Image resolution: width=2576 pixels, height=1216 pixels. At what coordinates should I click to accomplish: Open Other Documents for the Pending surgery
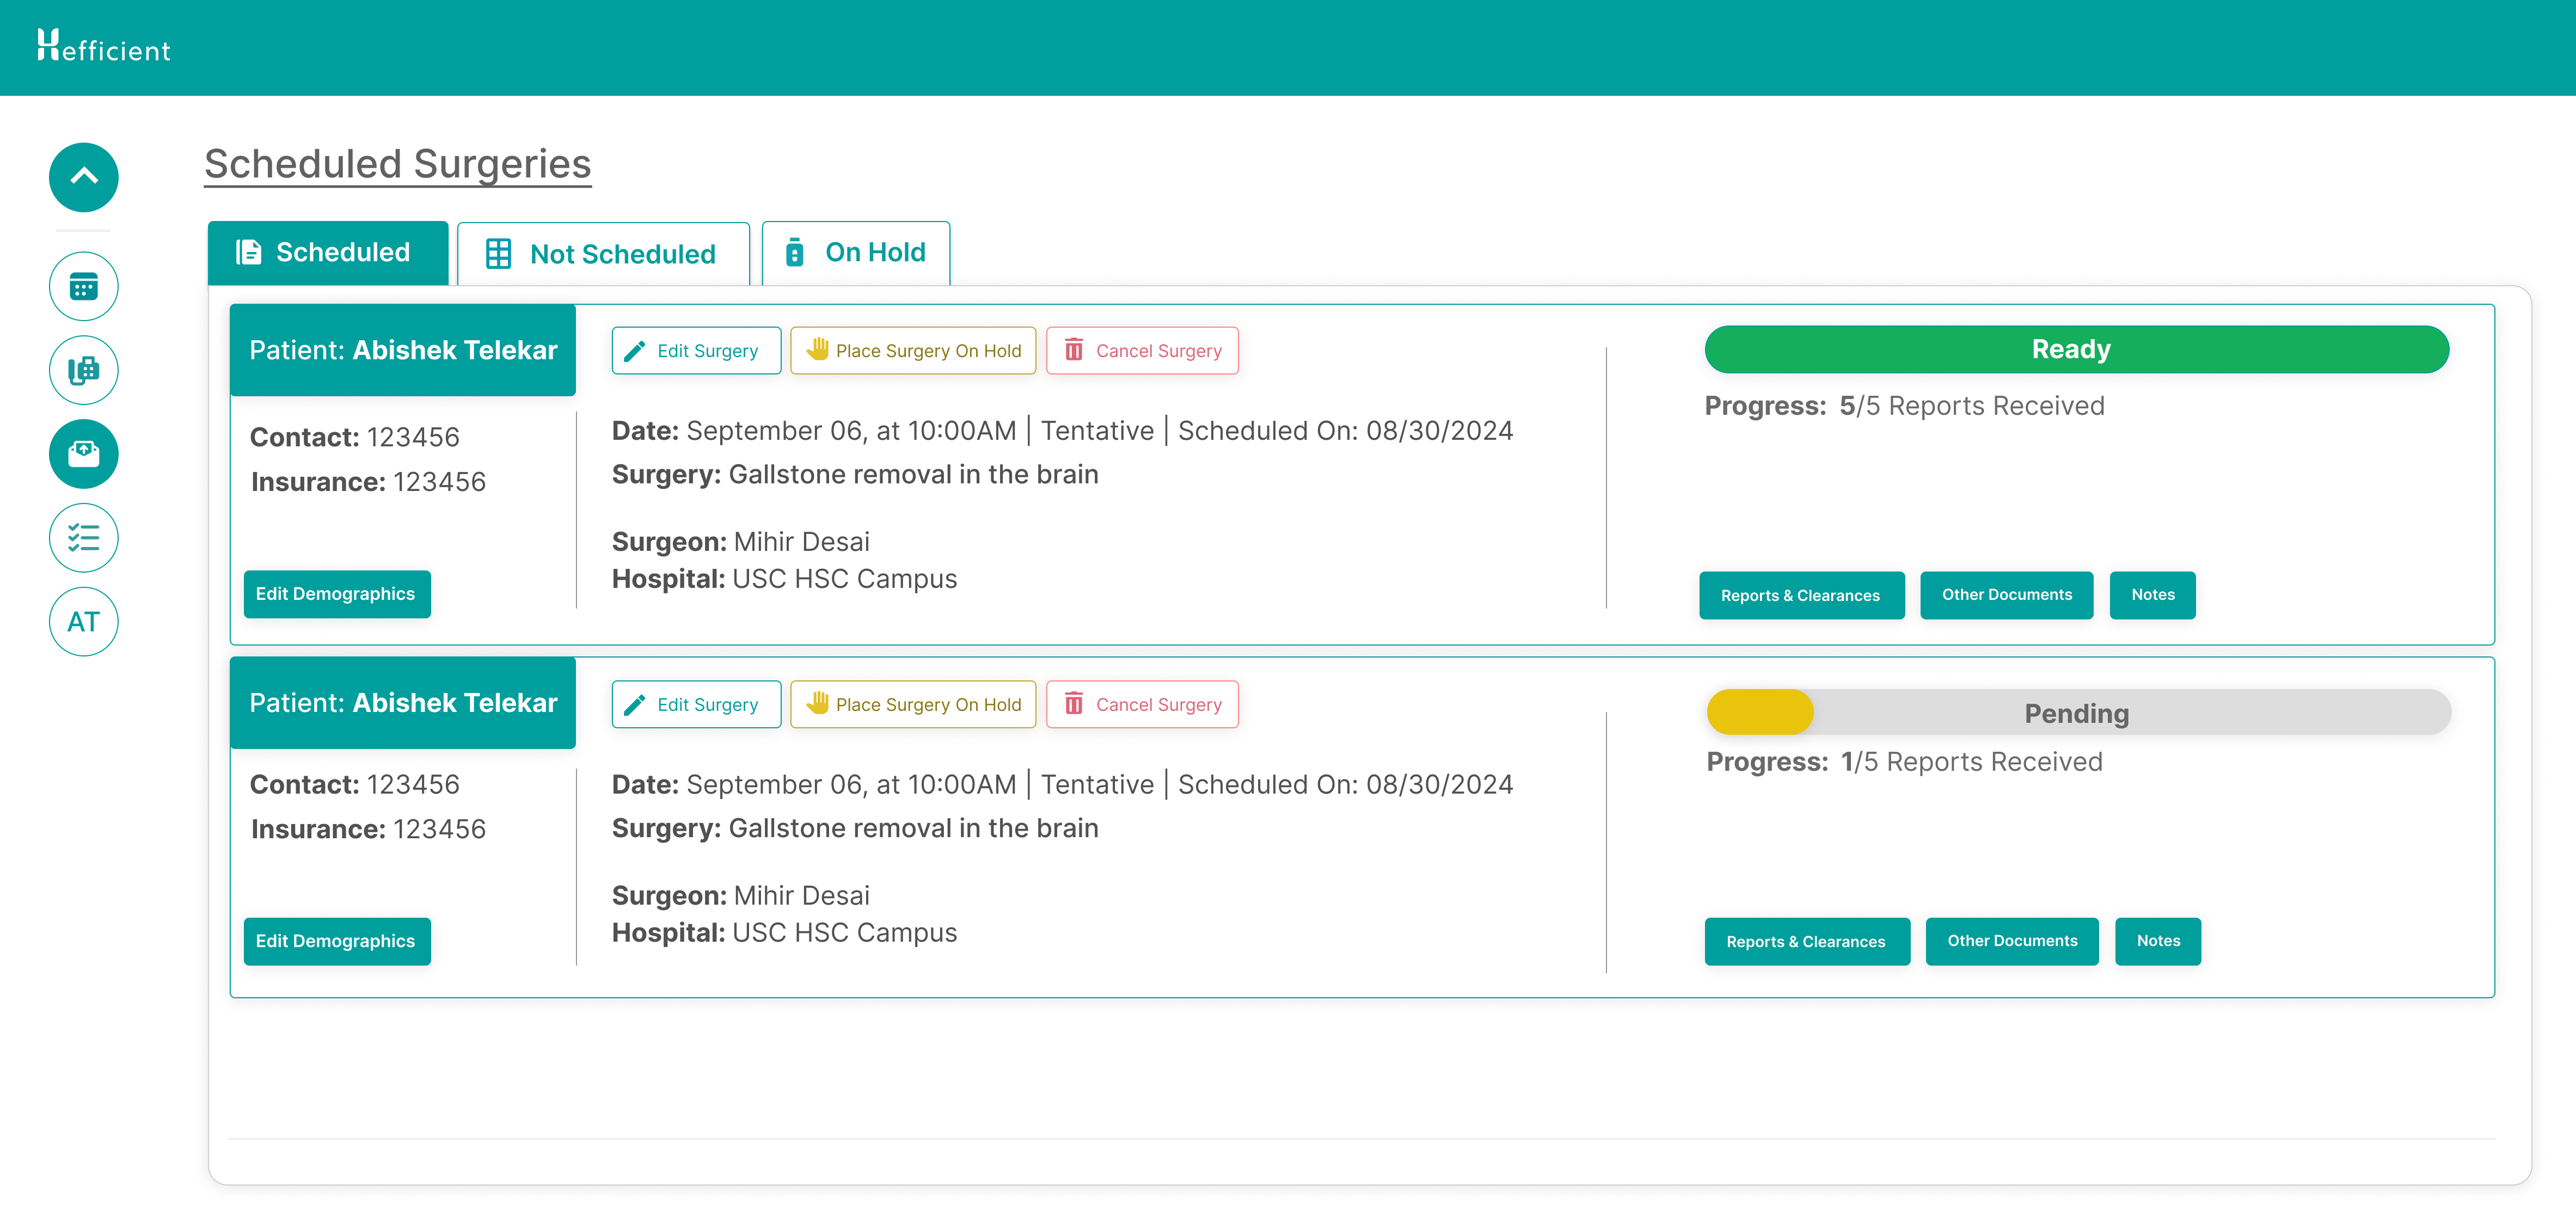[2013, 941]
